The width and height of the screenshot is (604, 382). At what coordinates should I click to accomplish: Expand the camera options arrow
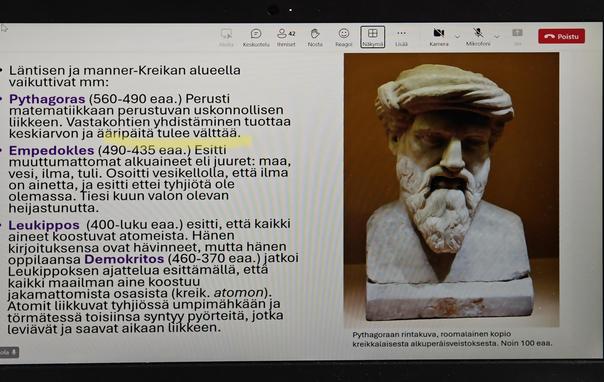pos(458,37)
